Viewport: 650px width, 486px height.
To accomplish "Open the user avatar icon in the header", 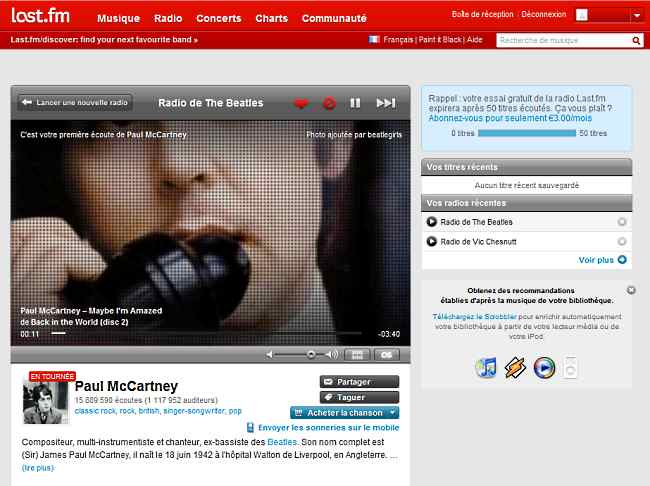I will click(x=582, y=15).
